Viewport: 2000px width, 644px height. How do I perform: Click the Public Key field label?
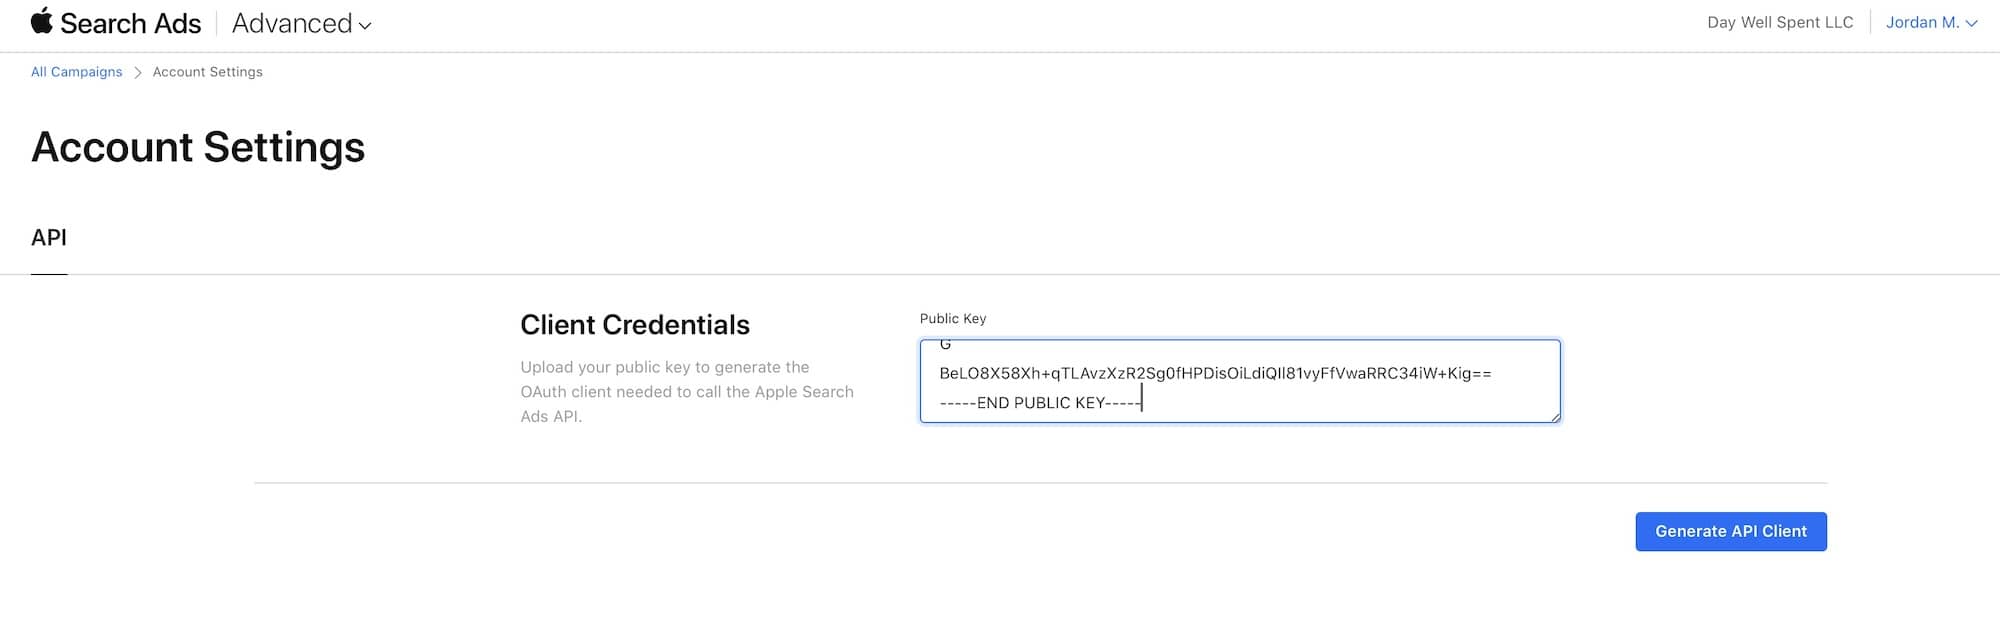tap(952, 318)
